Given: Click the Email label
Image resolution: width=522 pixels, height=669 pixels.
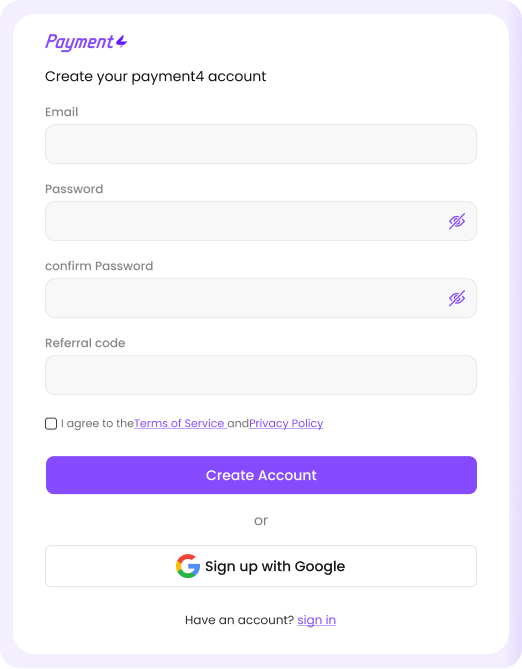Looking at the screenshot, I should (x=61, y=112).
